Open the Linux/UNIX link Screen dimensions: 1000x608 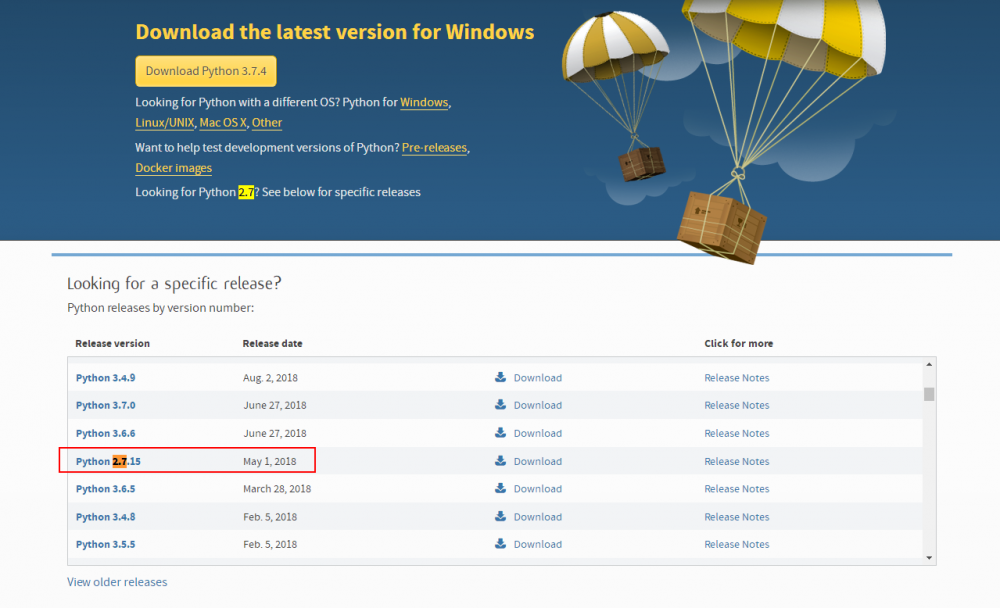[165, 122]
